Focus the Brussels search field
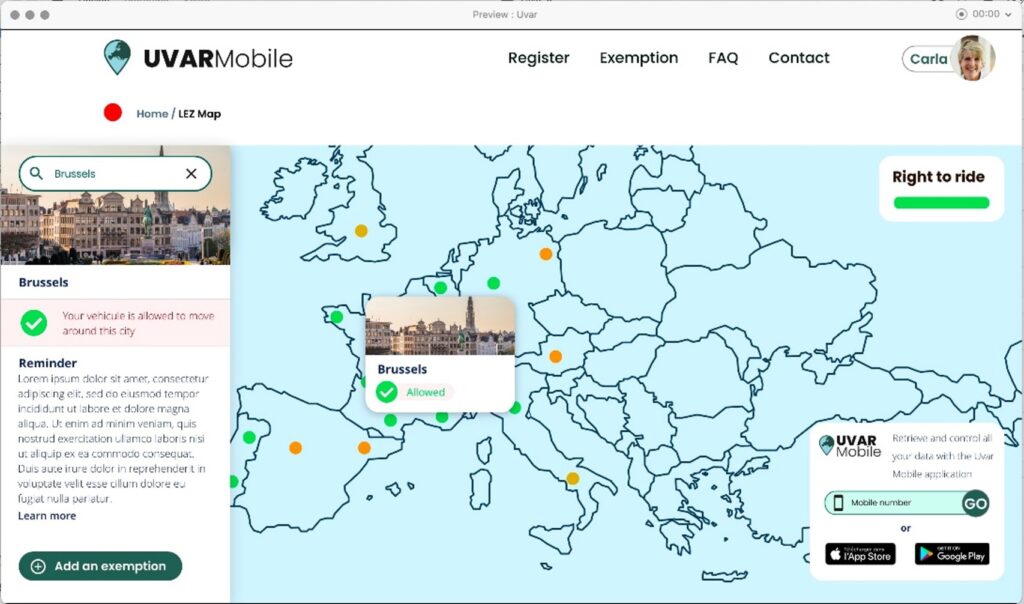 [x=116, y=174]
